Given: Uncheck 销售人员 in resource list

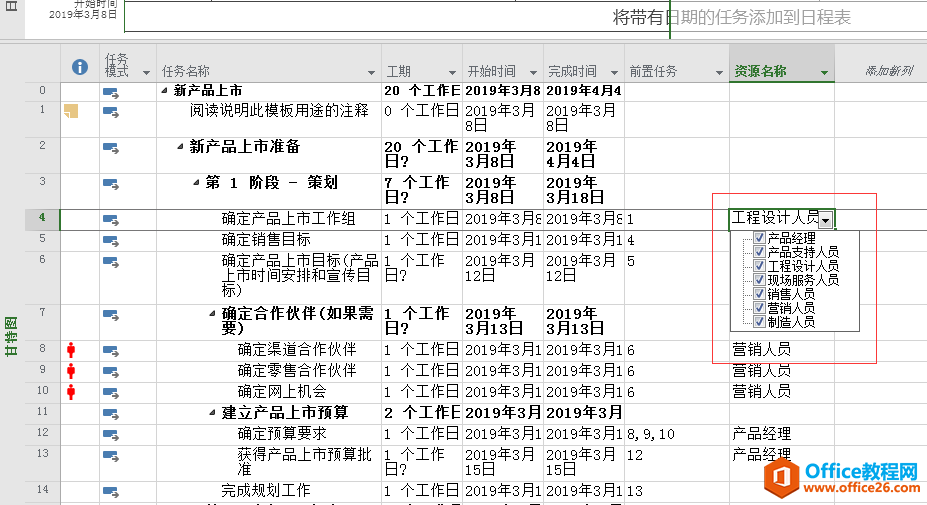Looking at the screenshot, I should tap(760, 294).
